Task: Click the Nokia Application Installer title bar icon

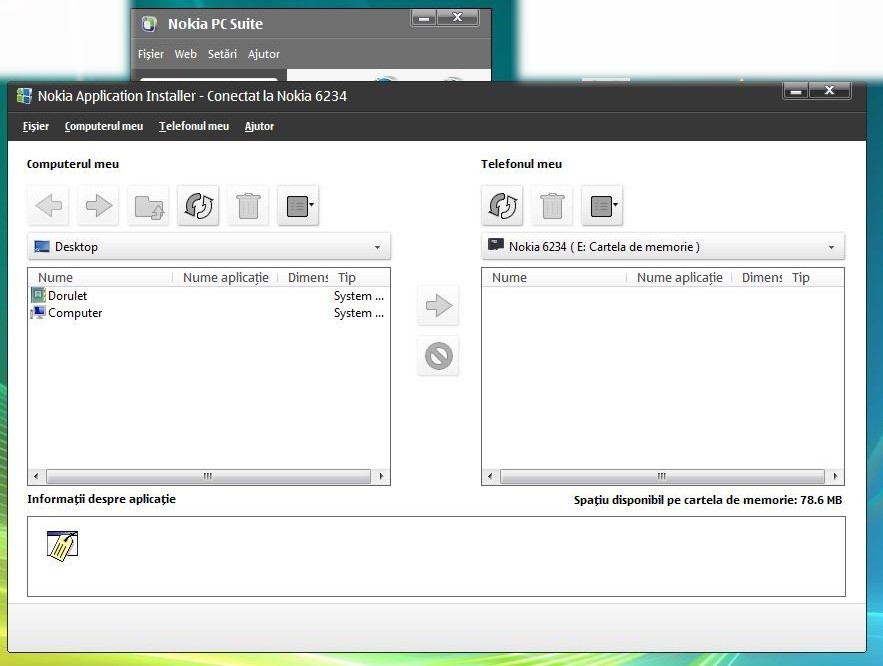Action: tap(24, 96)
